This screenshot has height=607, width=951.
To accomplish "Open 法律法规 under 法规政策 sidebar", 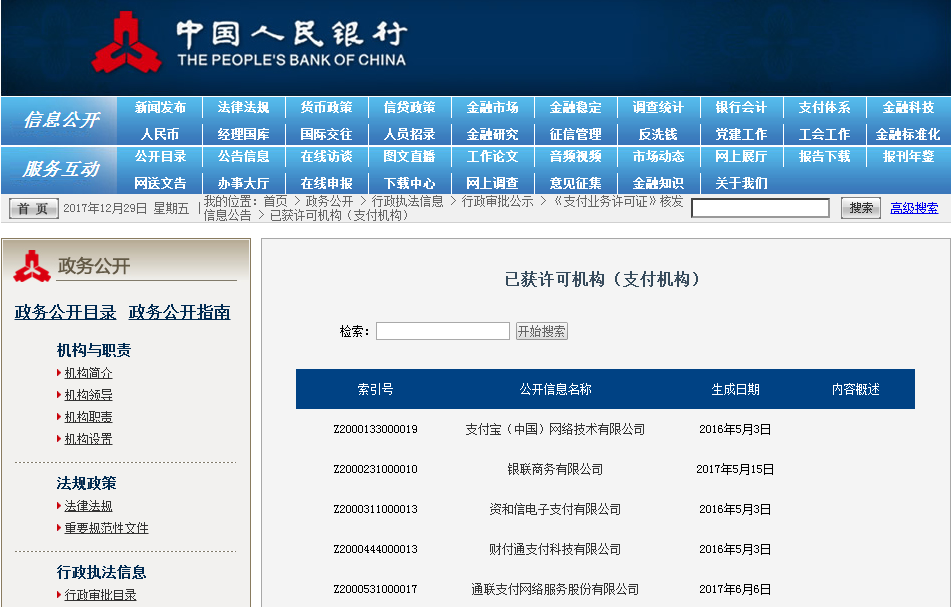I will point(88,506).
